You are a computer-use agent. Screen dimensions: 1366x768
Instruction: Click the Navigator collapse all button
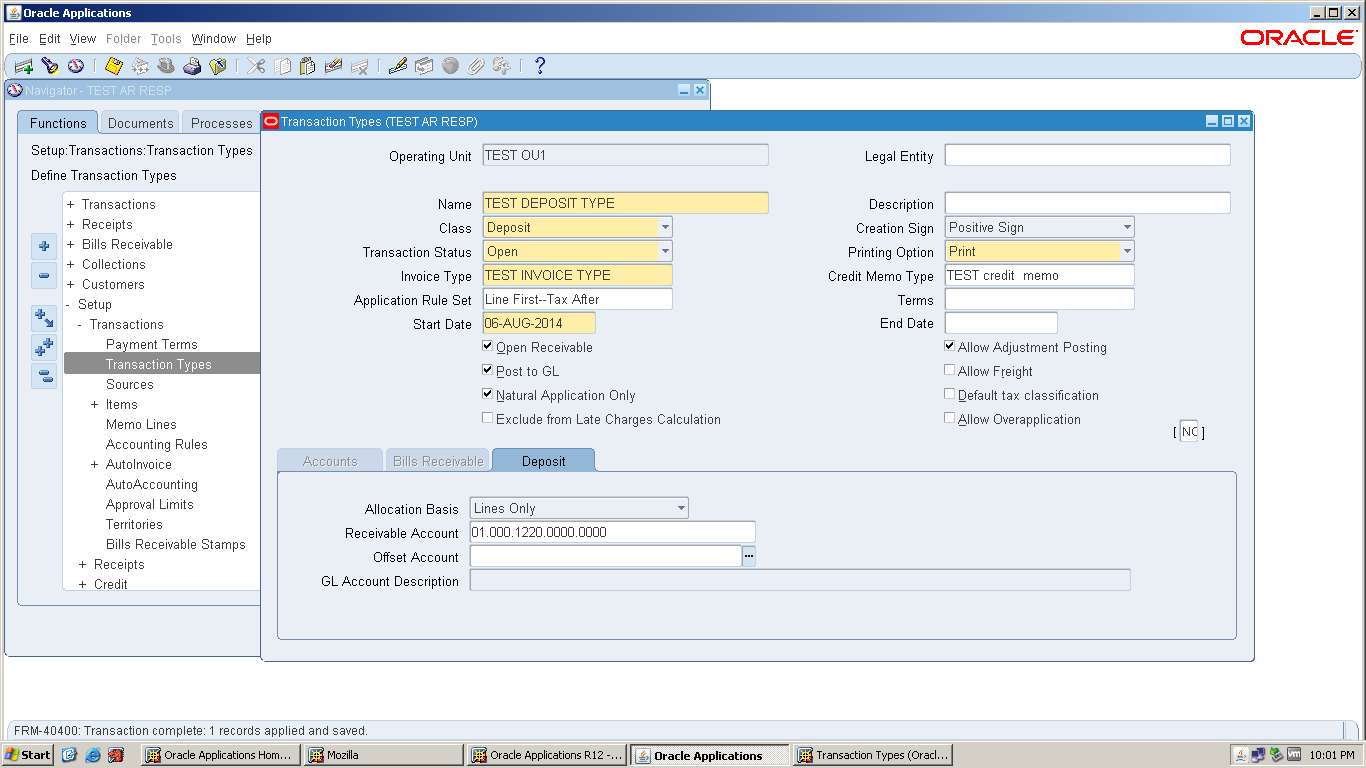tap(44, 376)
